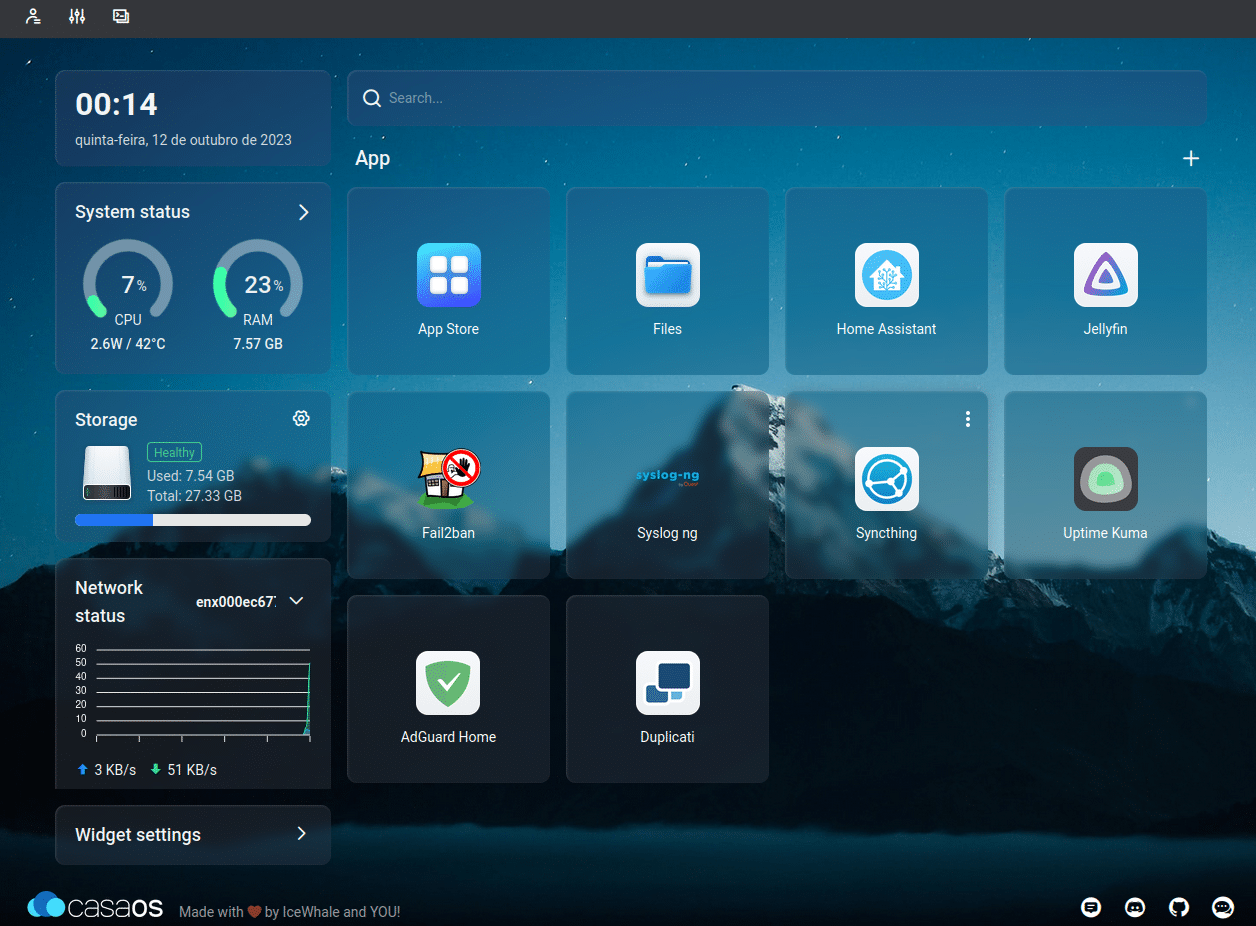Screen dimensions: 1256x926
Task: Open the GitHub icon in footer
Action: pos(1179,907)
